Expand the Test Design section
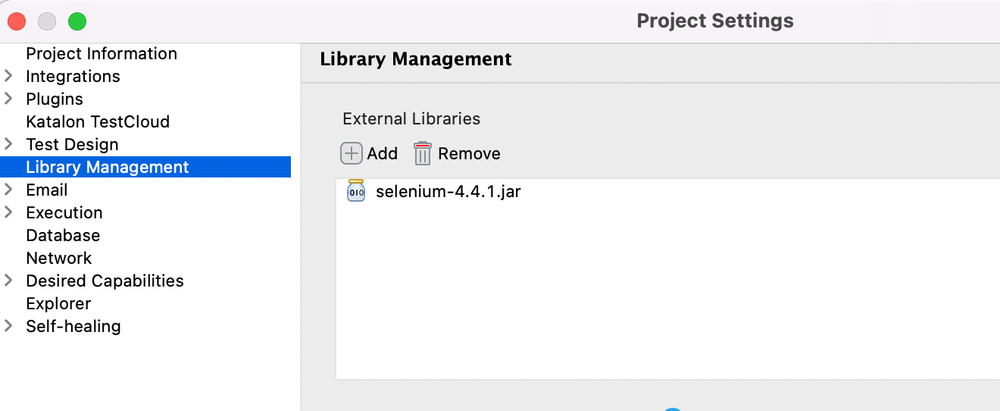The height and width of the screenshot is (411, 1000). tap(9, 144)
